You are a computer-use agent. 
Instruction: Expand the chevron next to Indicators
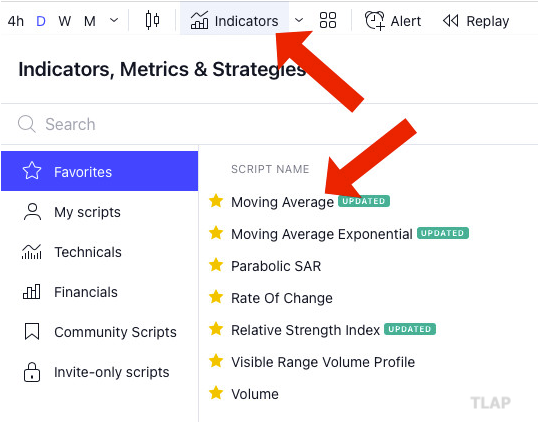click(x=299, y=21)
